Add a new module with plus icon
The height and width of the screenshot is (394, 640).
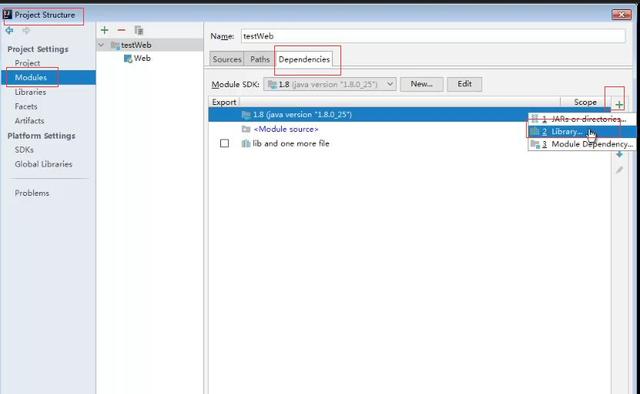tap(104, 30)
